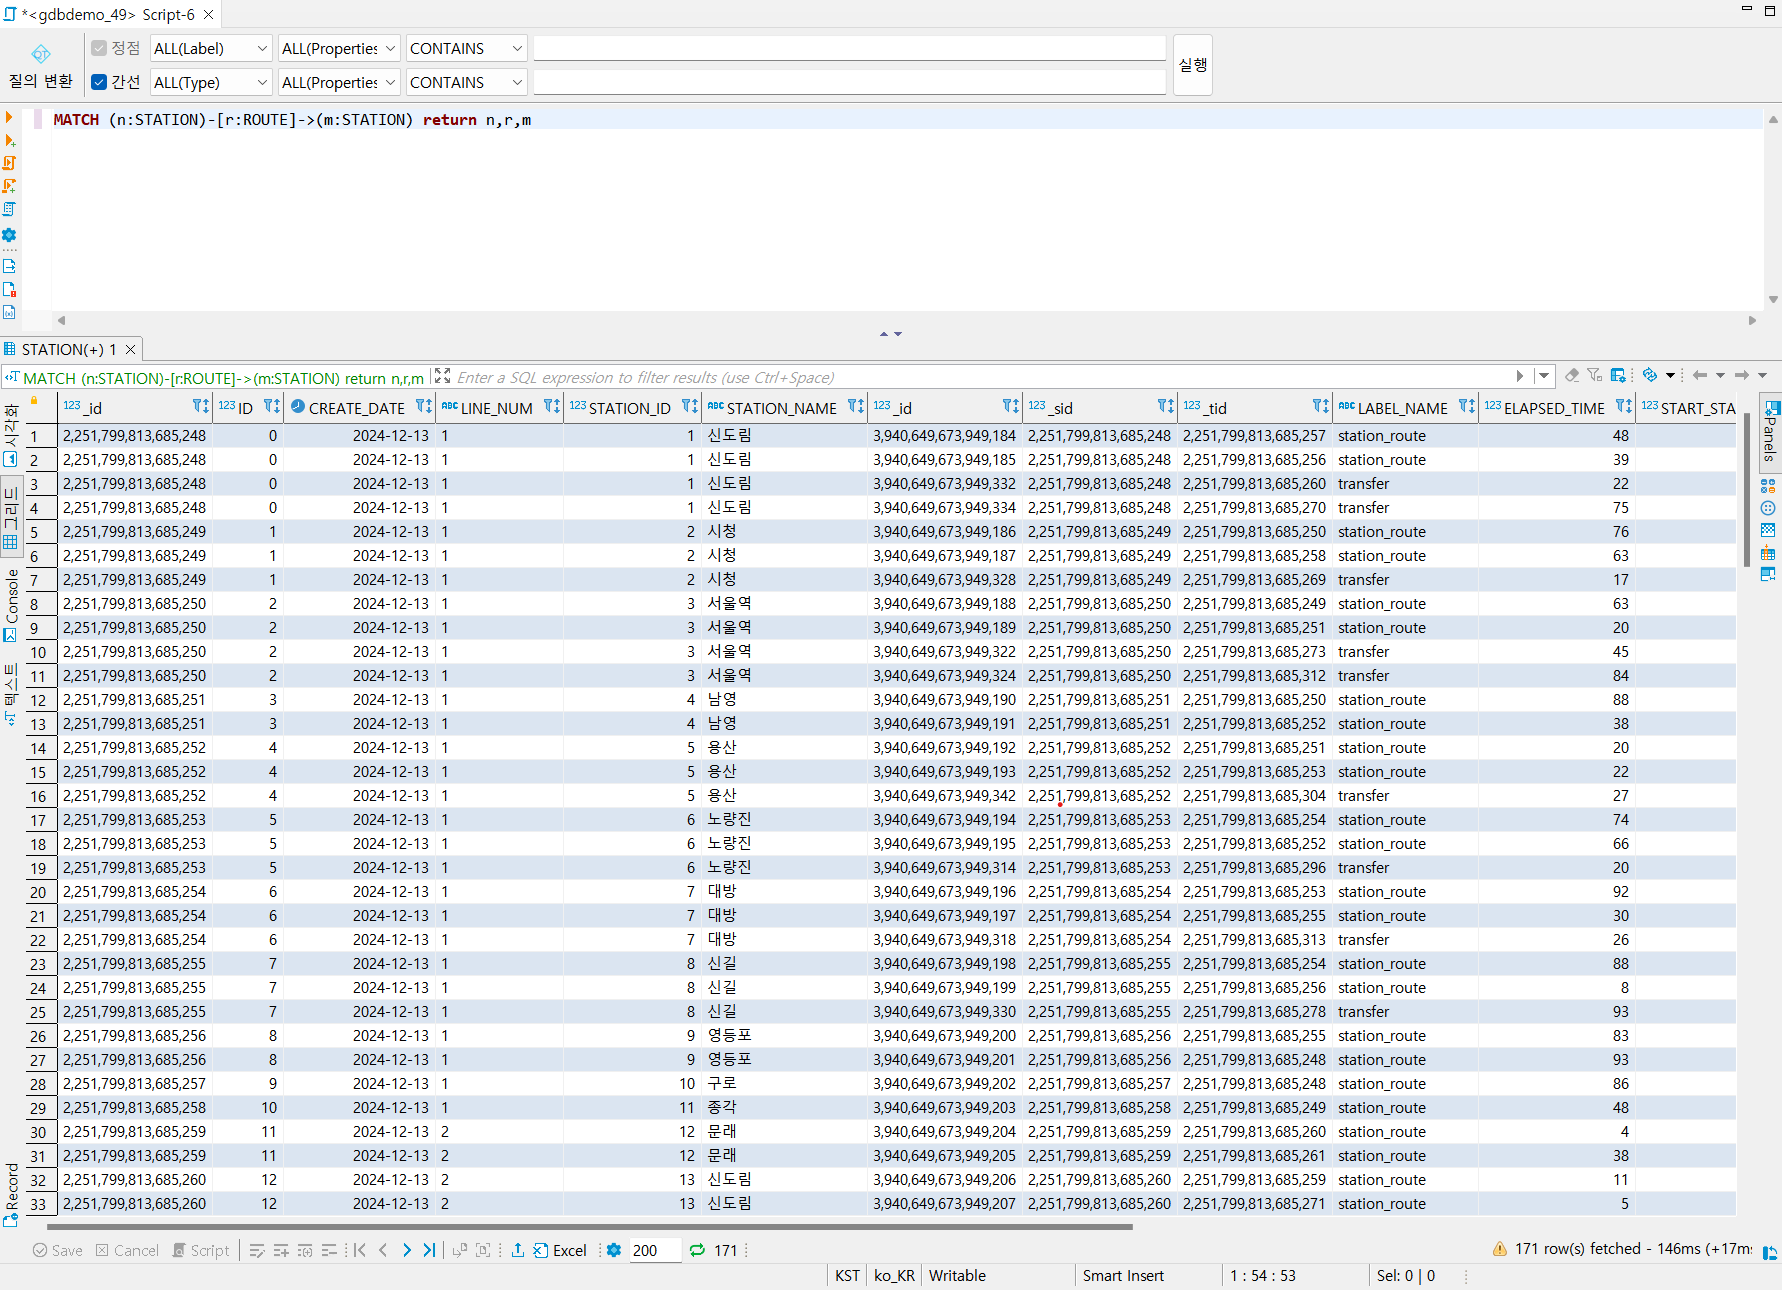Click the filter icon on the STATION_NAME column
The image size is (1782, 1290).
coord(856,406)
